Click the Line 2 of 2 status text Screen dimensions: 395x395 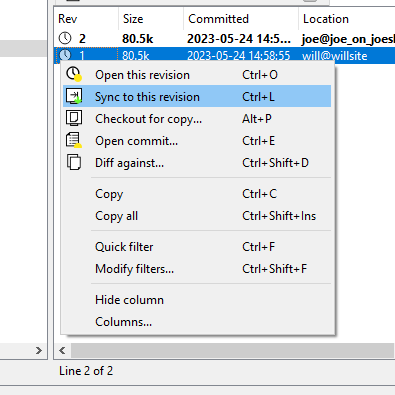[x=86, y=371]
